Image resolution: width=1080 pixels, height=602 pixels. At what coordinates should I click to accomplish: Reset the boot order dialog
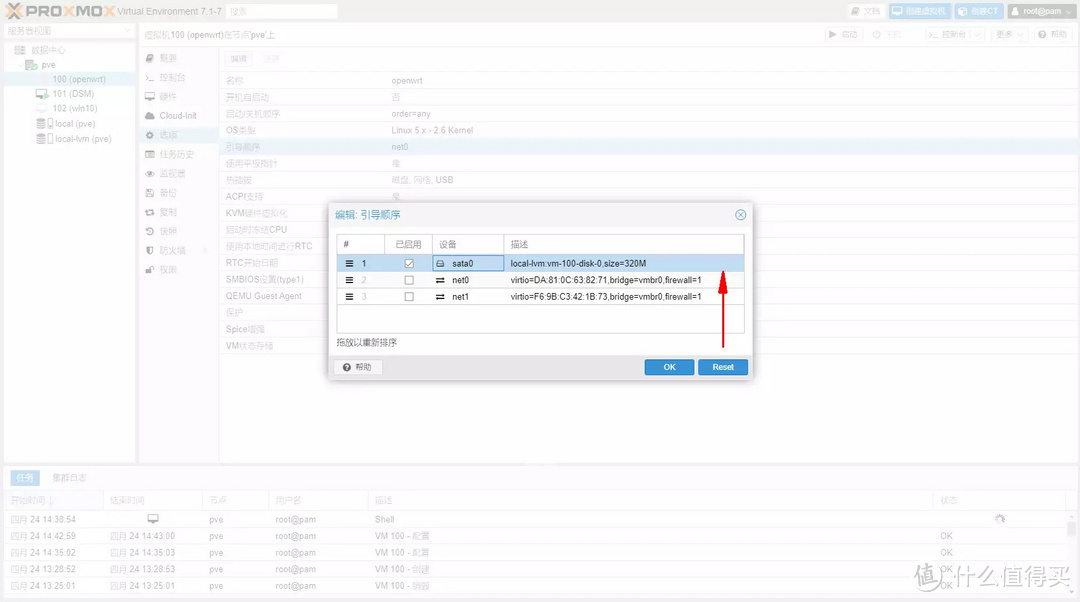[x=723, y=367]
